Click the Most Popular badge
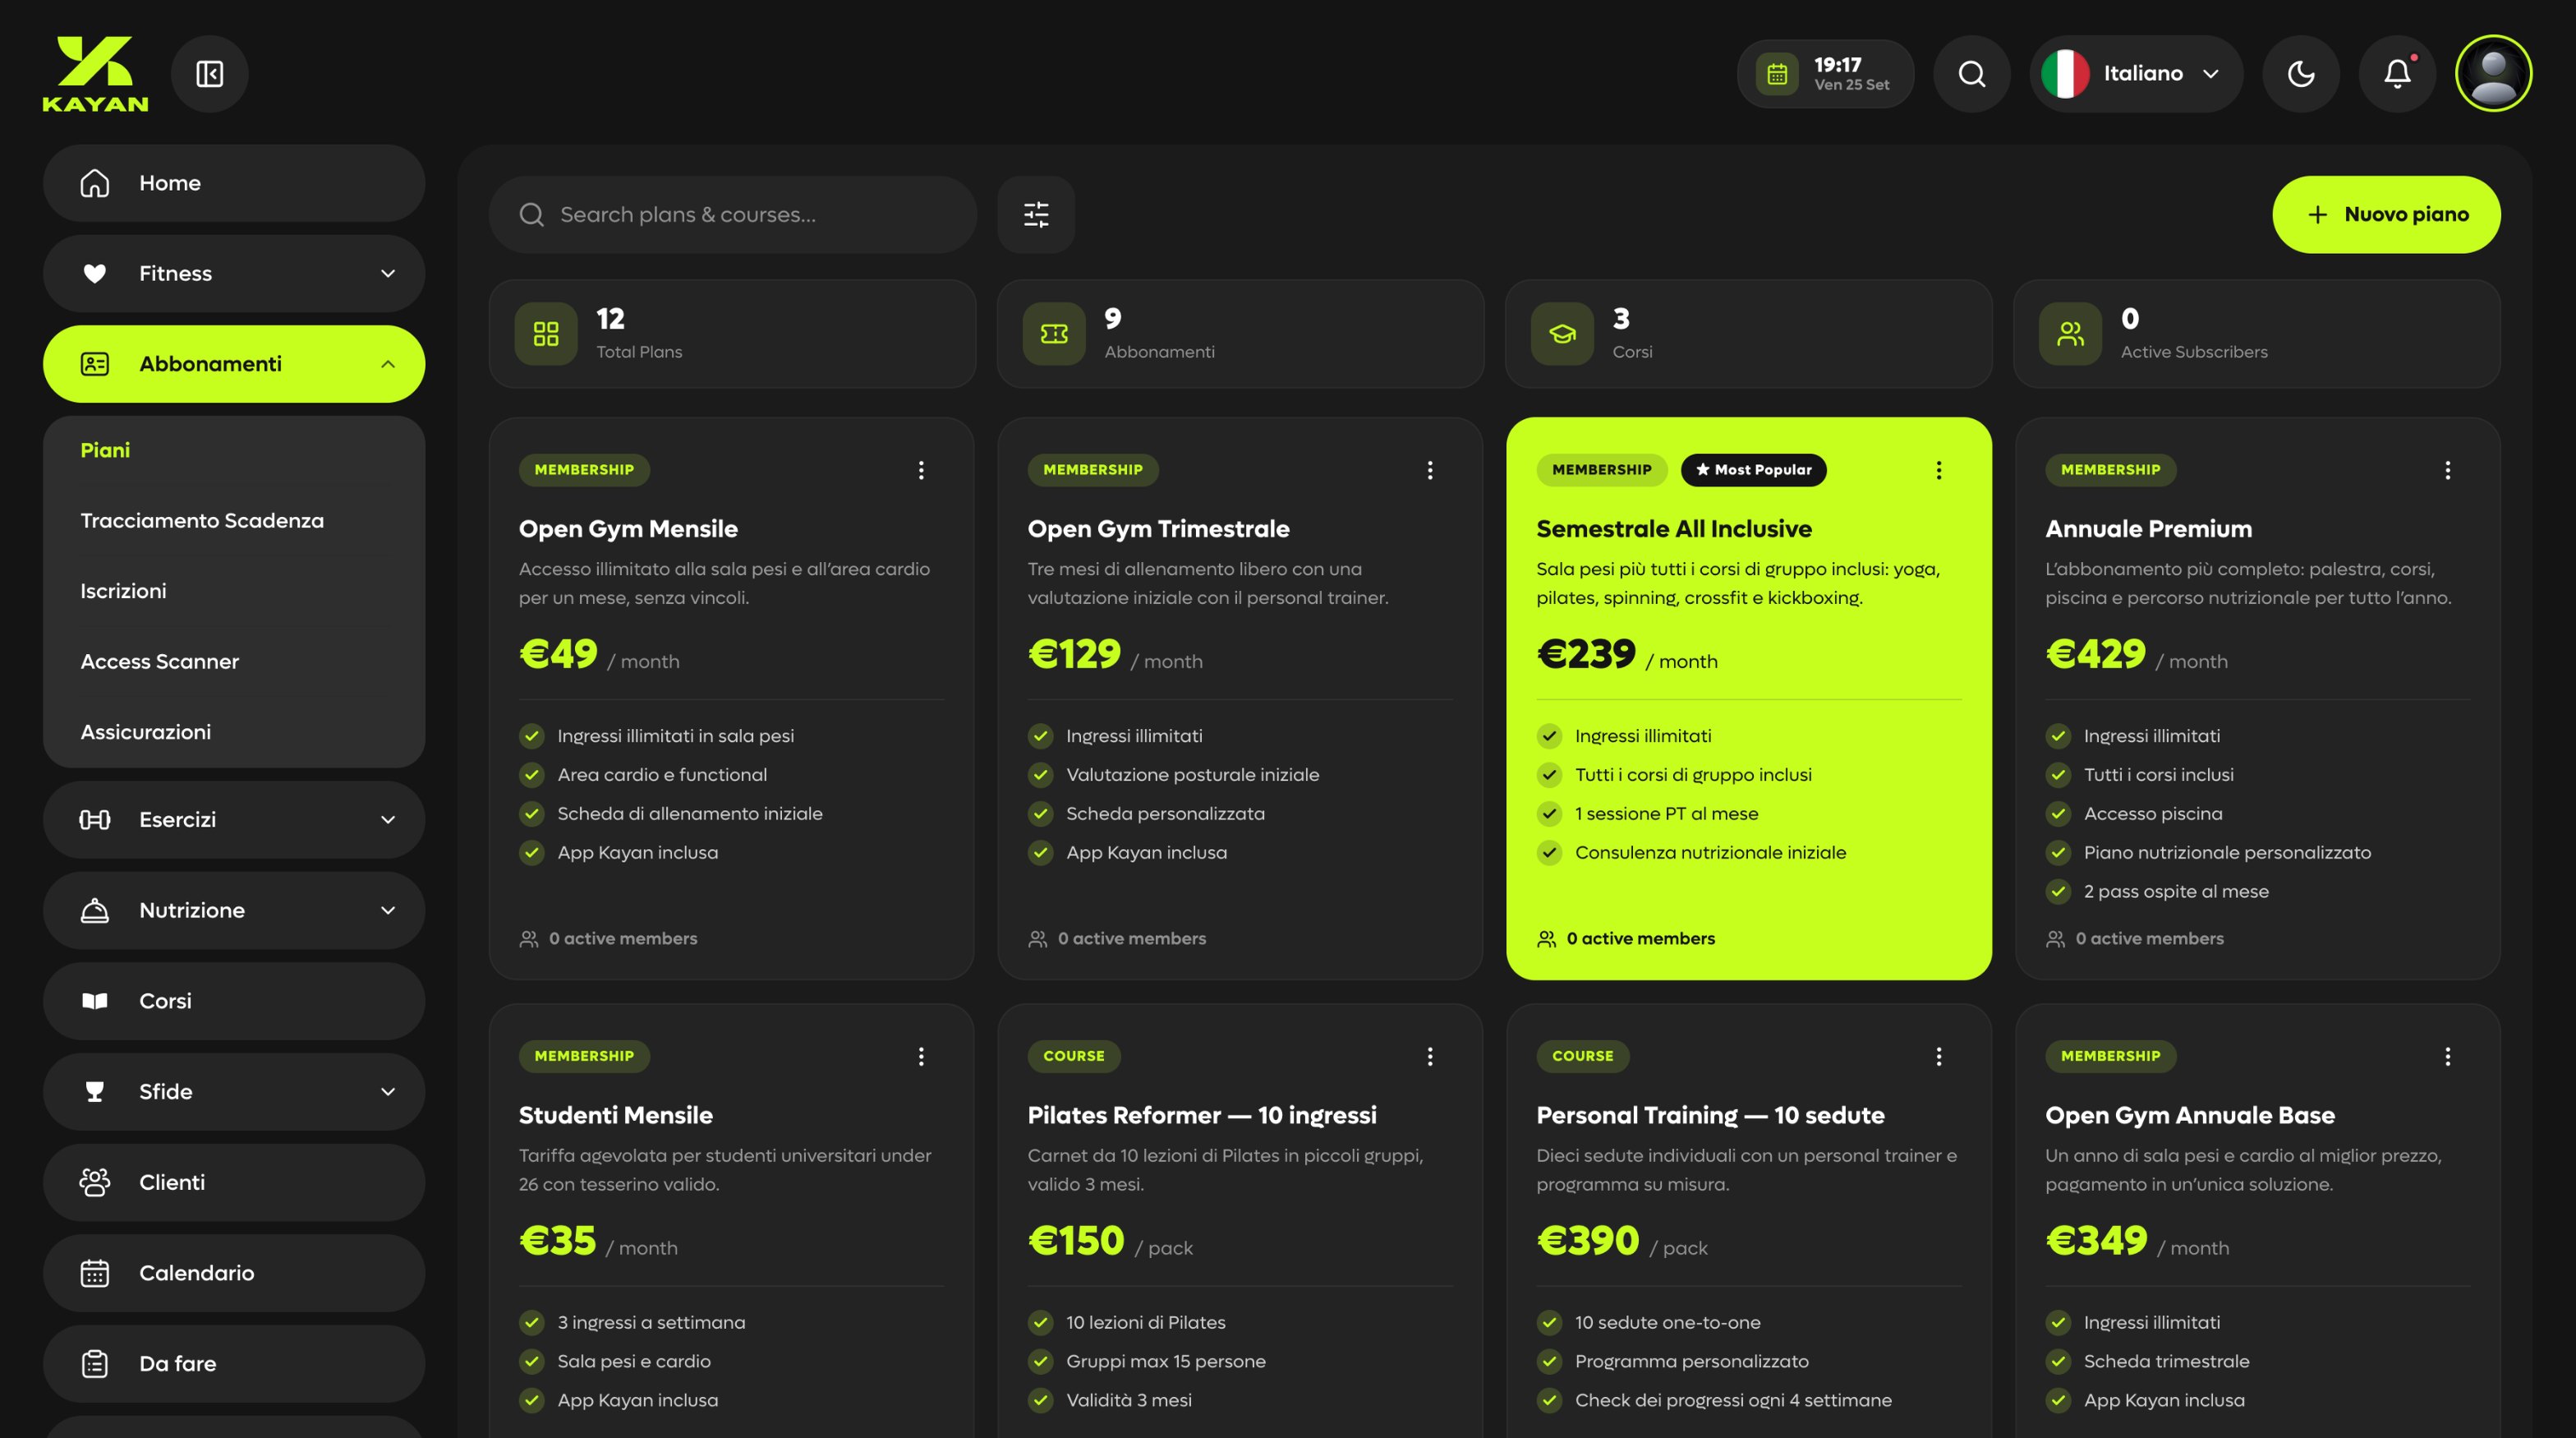This screenshot has width=2576, height=1438. (1753, 470)
